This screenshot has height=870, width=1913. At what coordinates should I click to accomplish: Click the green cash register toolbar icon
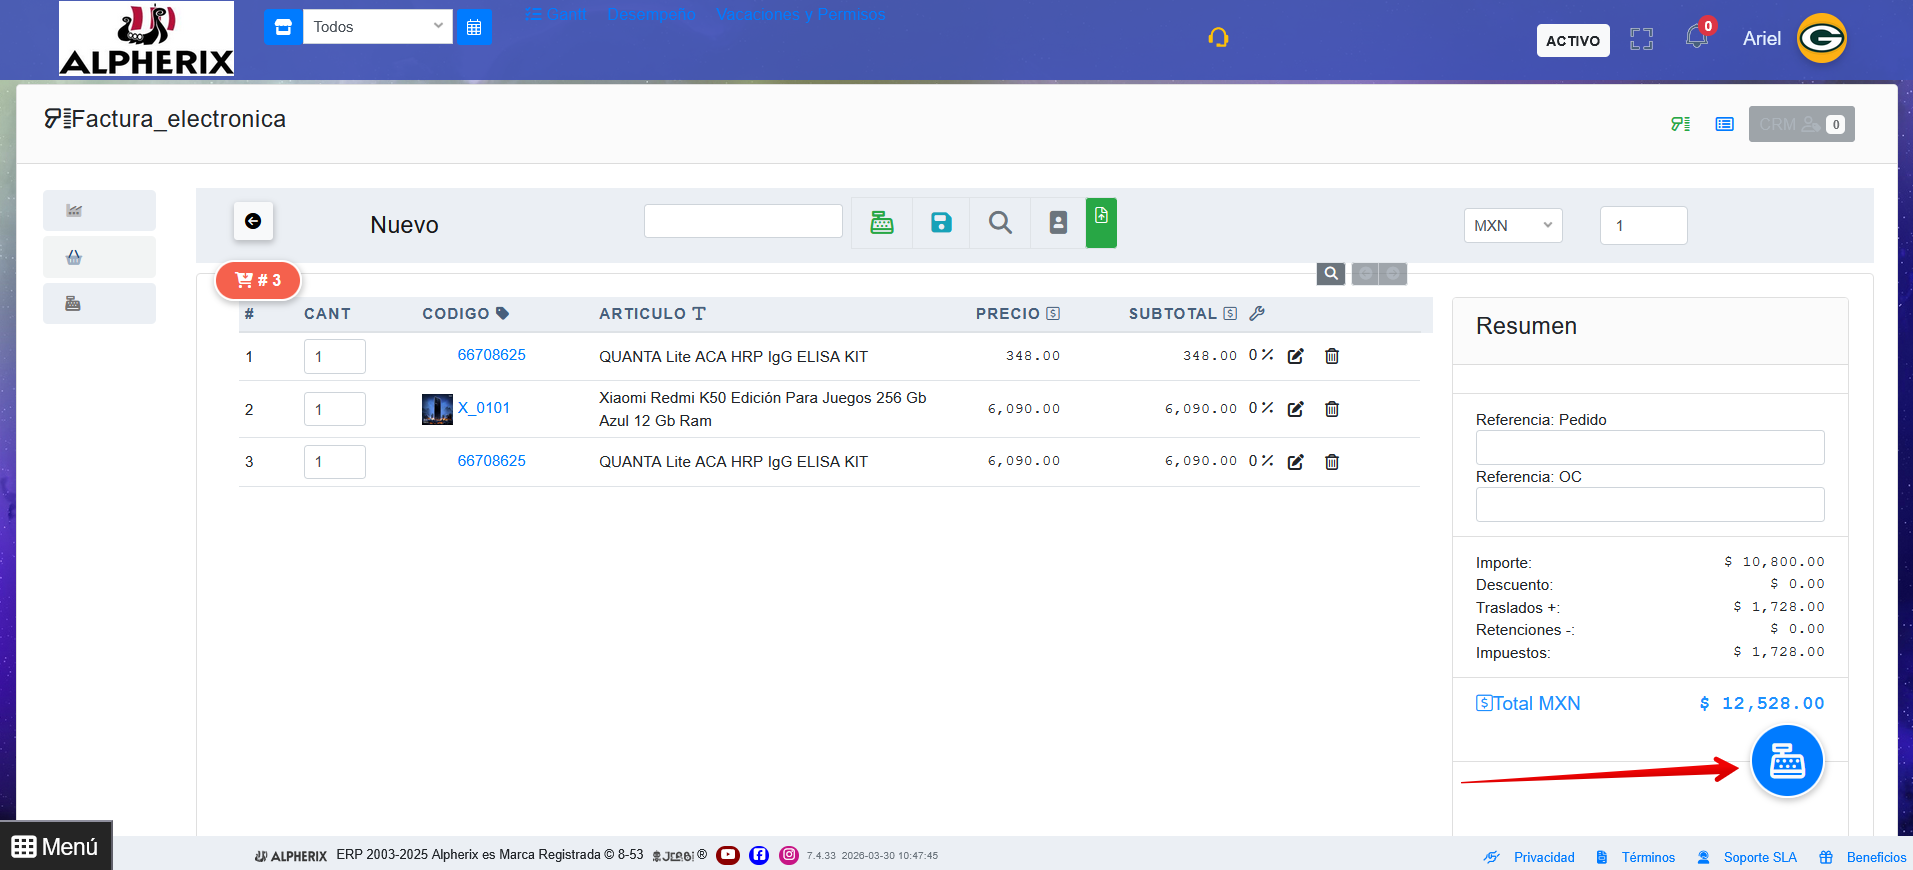[x=881, y=223]
